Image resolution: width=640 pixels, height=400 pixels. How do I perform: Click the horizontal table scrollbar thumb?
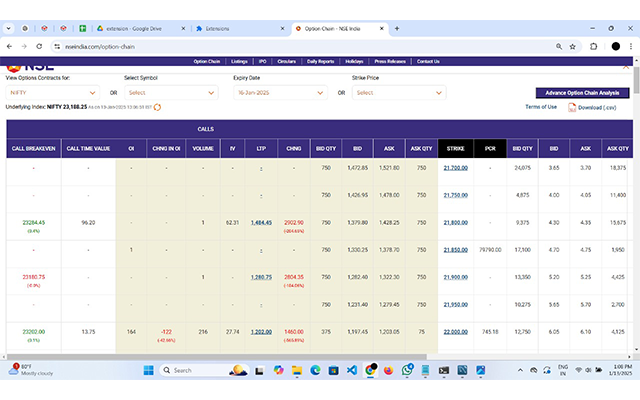[x=217, y=356]
